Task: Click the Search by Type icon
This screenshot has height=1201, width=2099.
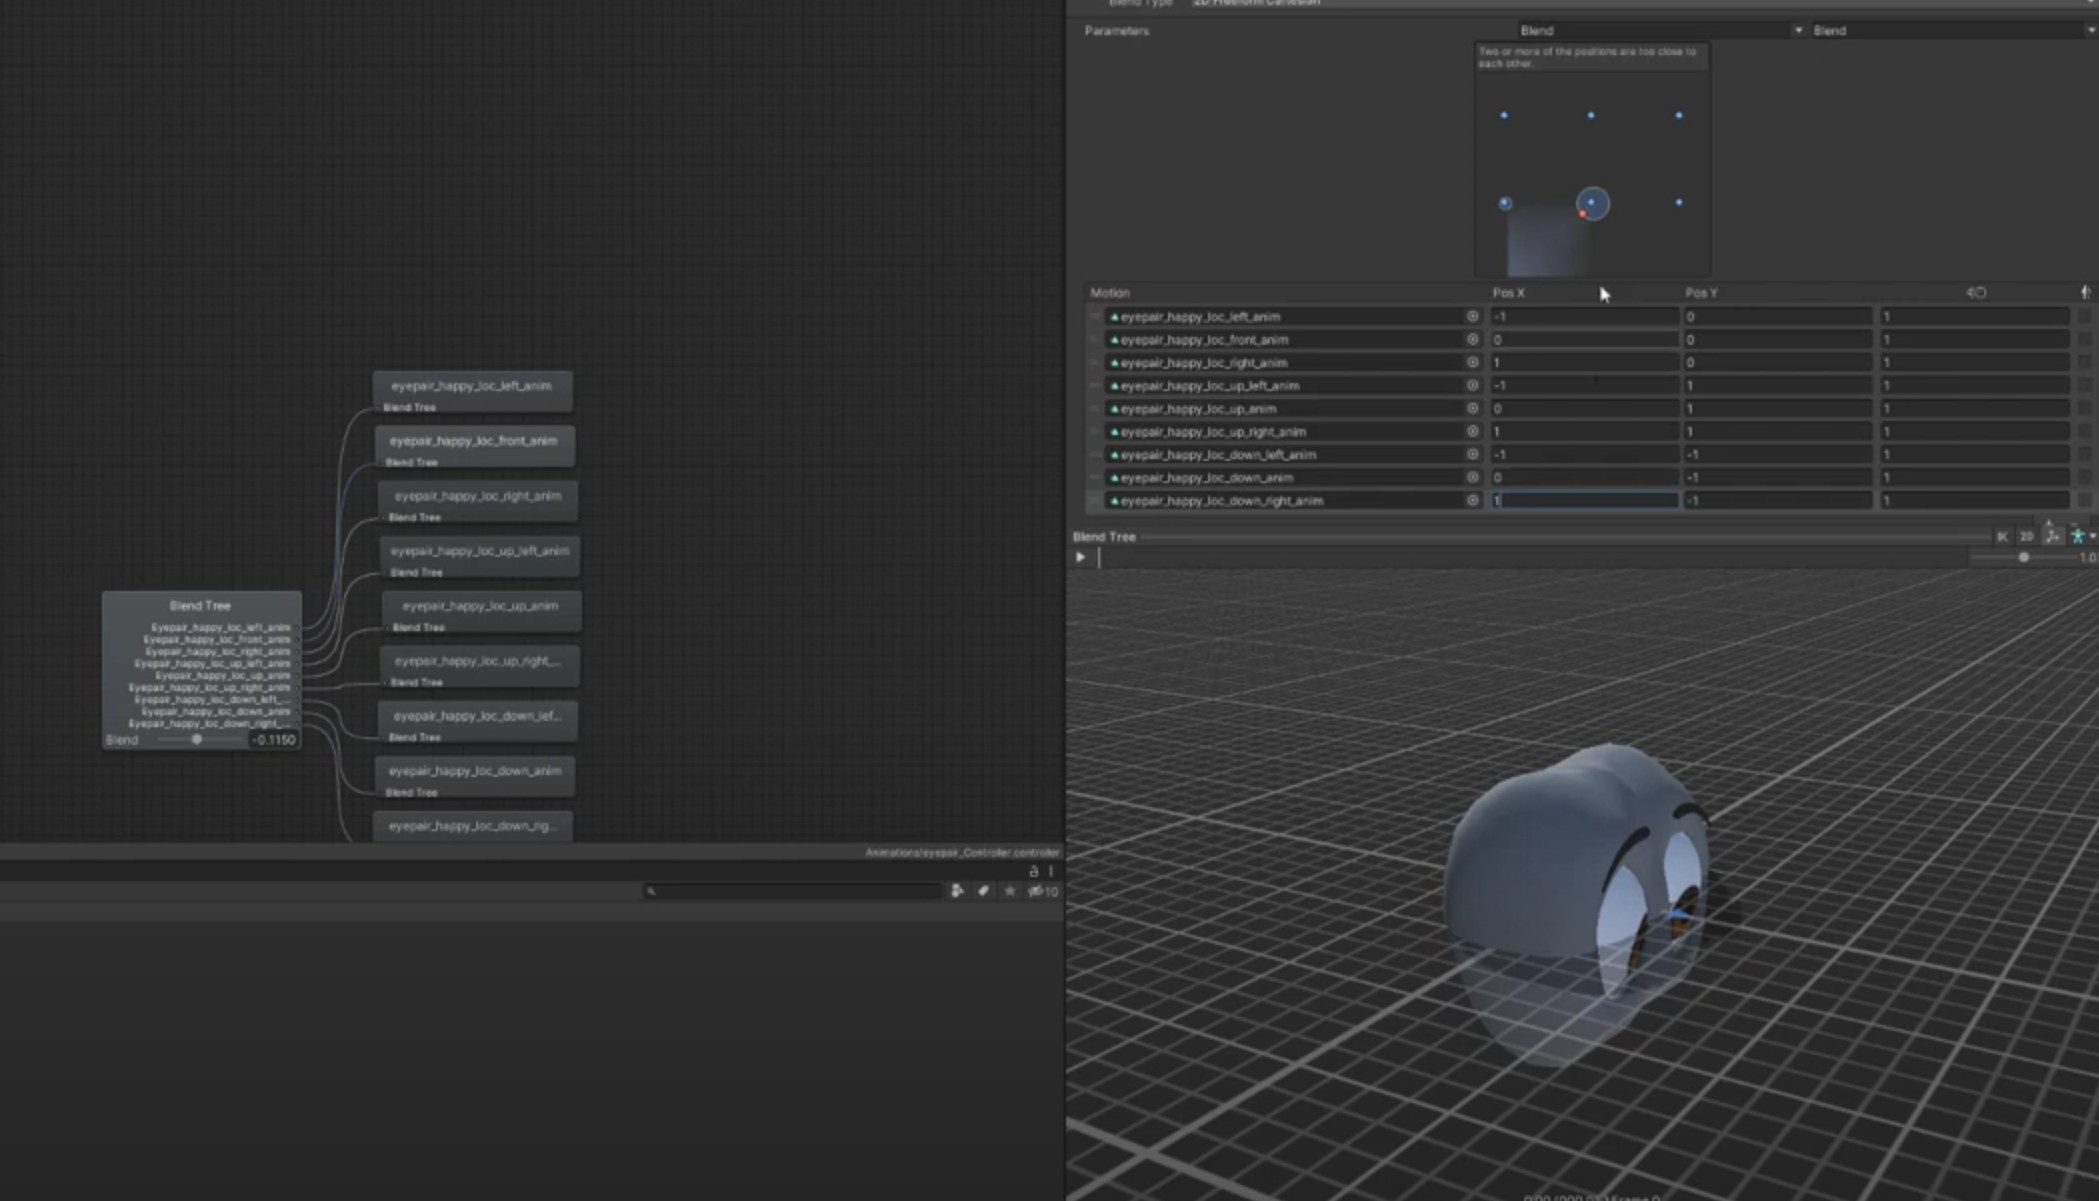Action: coord(957,891)
